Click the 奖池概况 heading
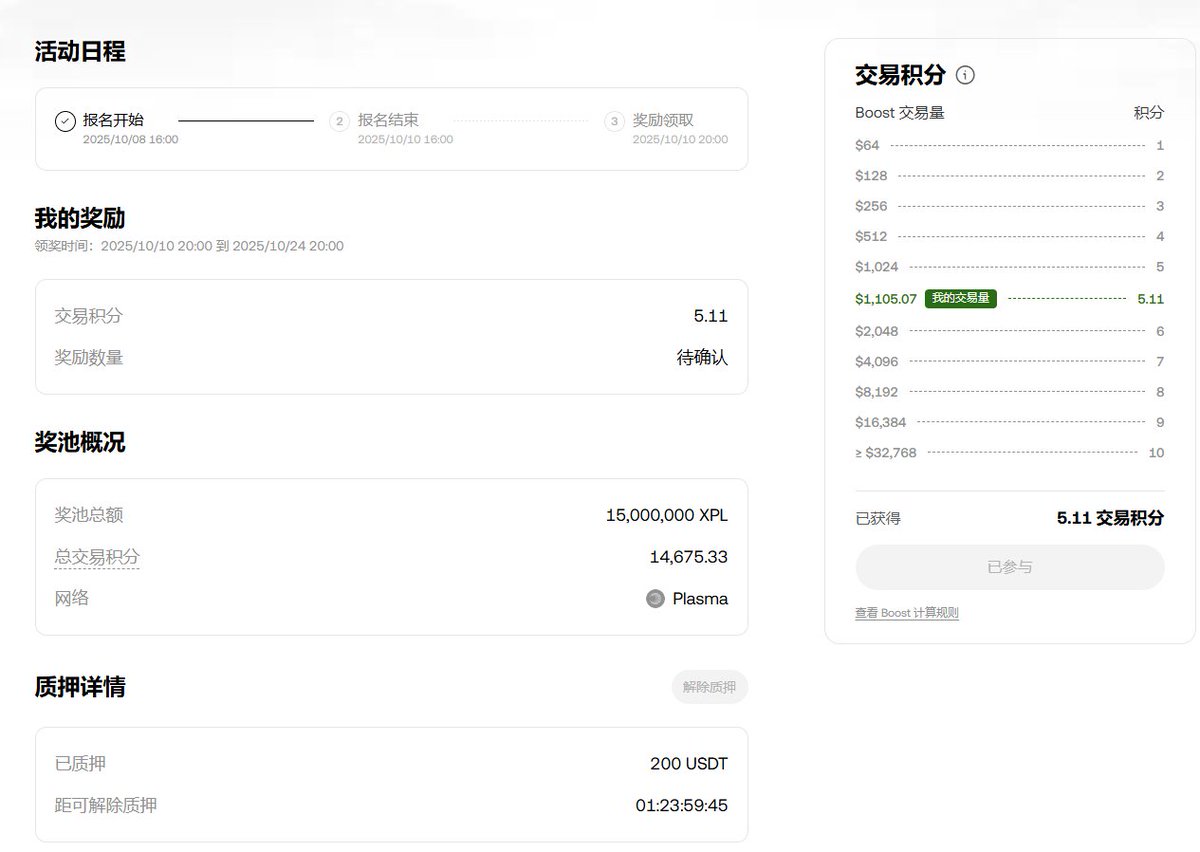Viewport: 1200px width, 852px height. click(80, 442)
